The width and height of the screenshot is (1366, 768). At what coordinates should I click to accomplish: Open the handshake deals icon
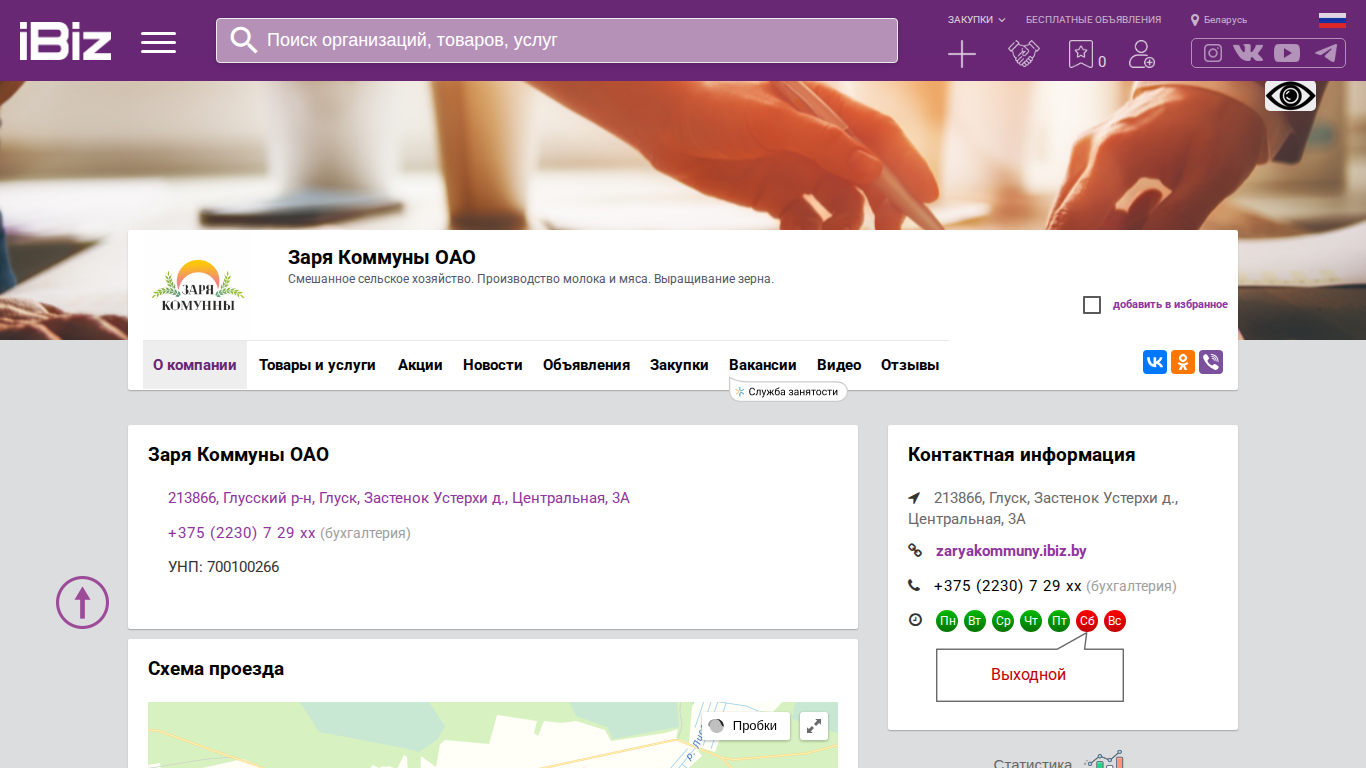(1024, 54)
